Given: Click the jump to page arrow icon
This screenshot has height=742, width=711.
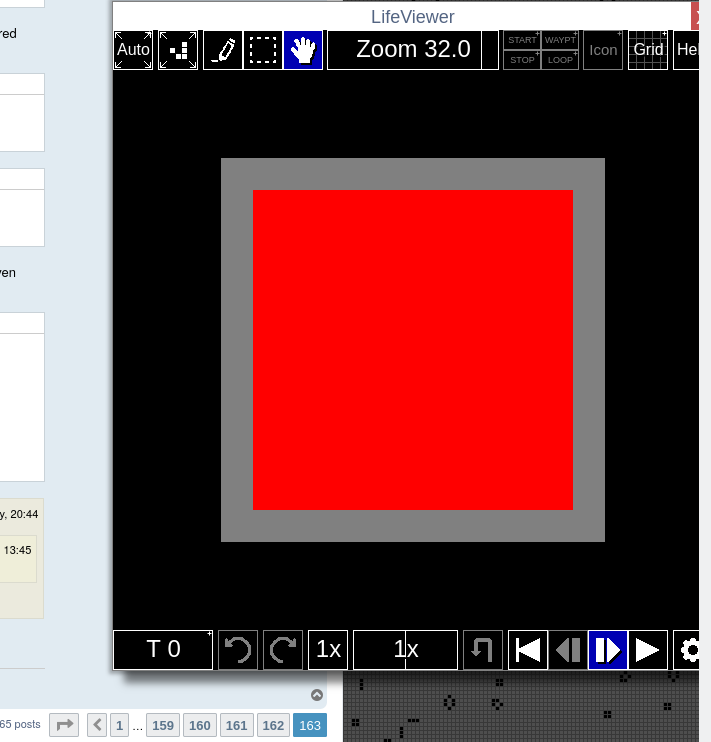Looking at the screenshot, I should point(64,725).
